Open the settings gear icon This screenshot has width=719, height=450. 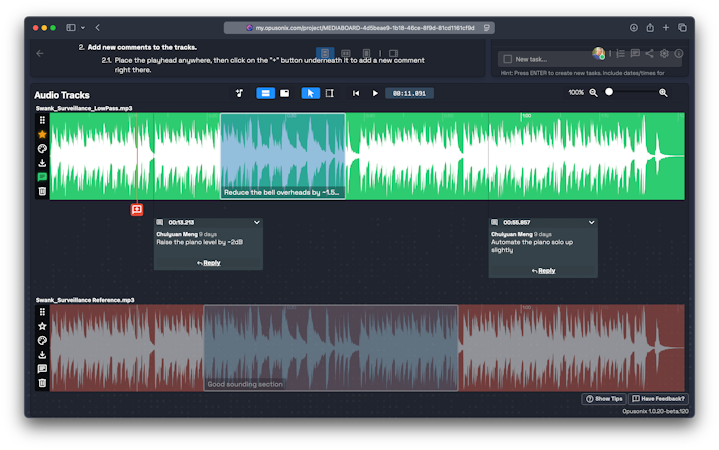click(x=664, y=54)
